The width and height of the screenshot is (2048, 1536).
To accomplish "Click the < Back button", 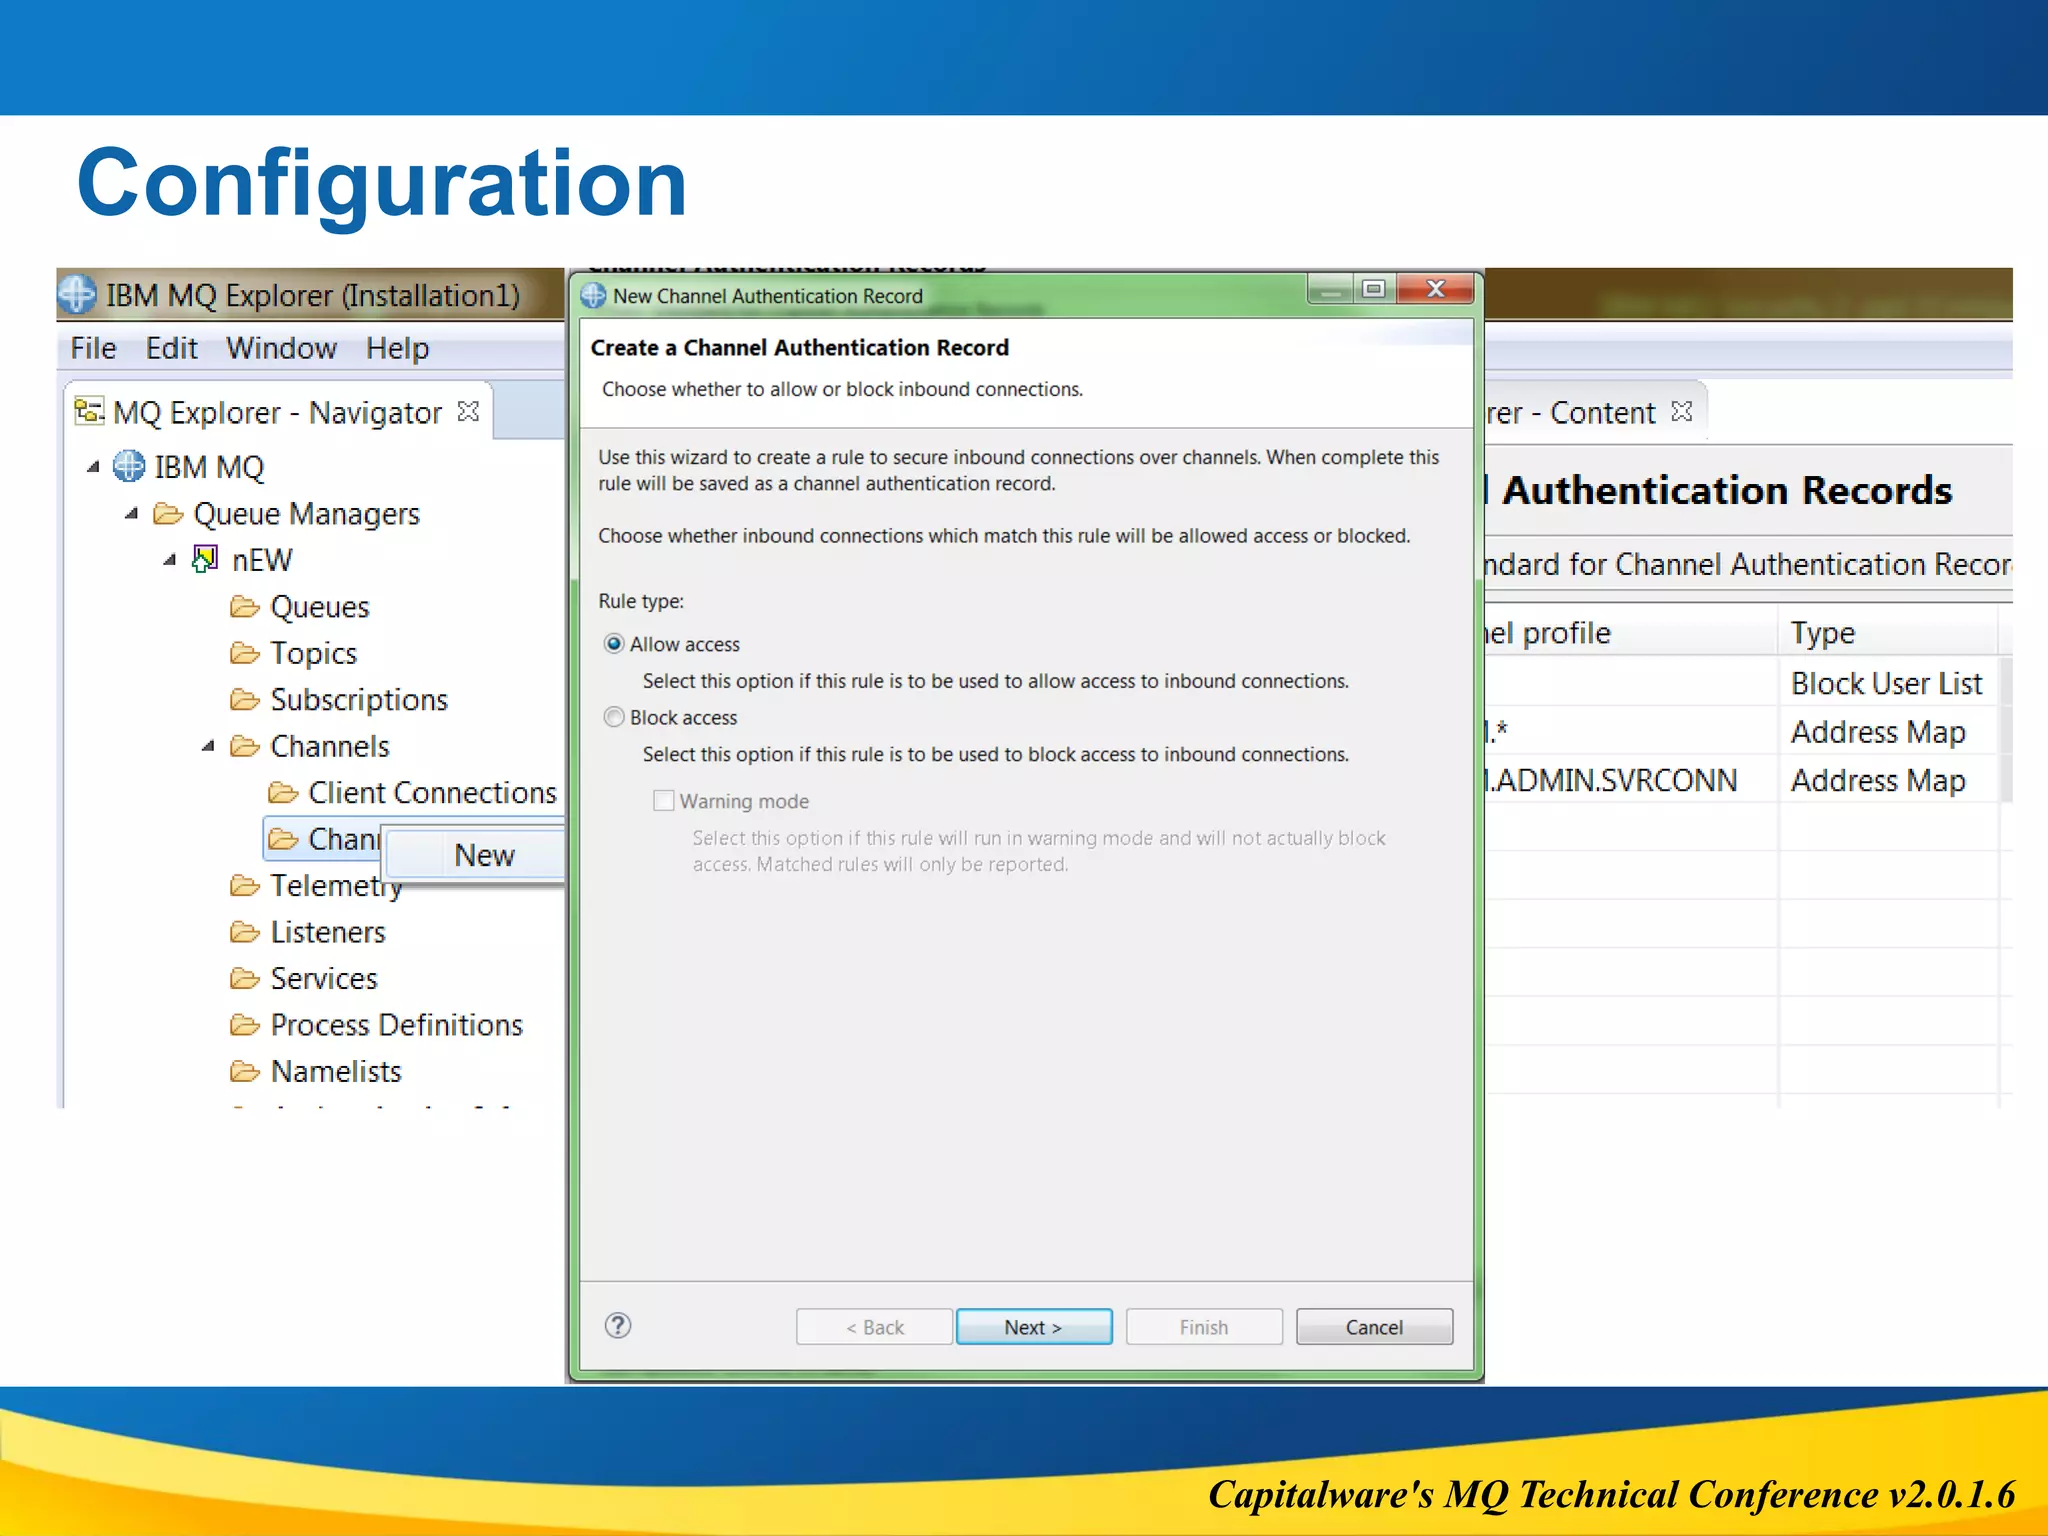I will tap(874, 1327).
